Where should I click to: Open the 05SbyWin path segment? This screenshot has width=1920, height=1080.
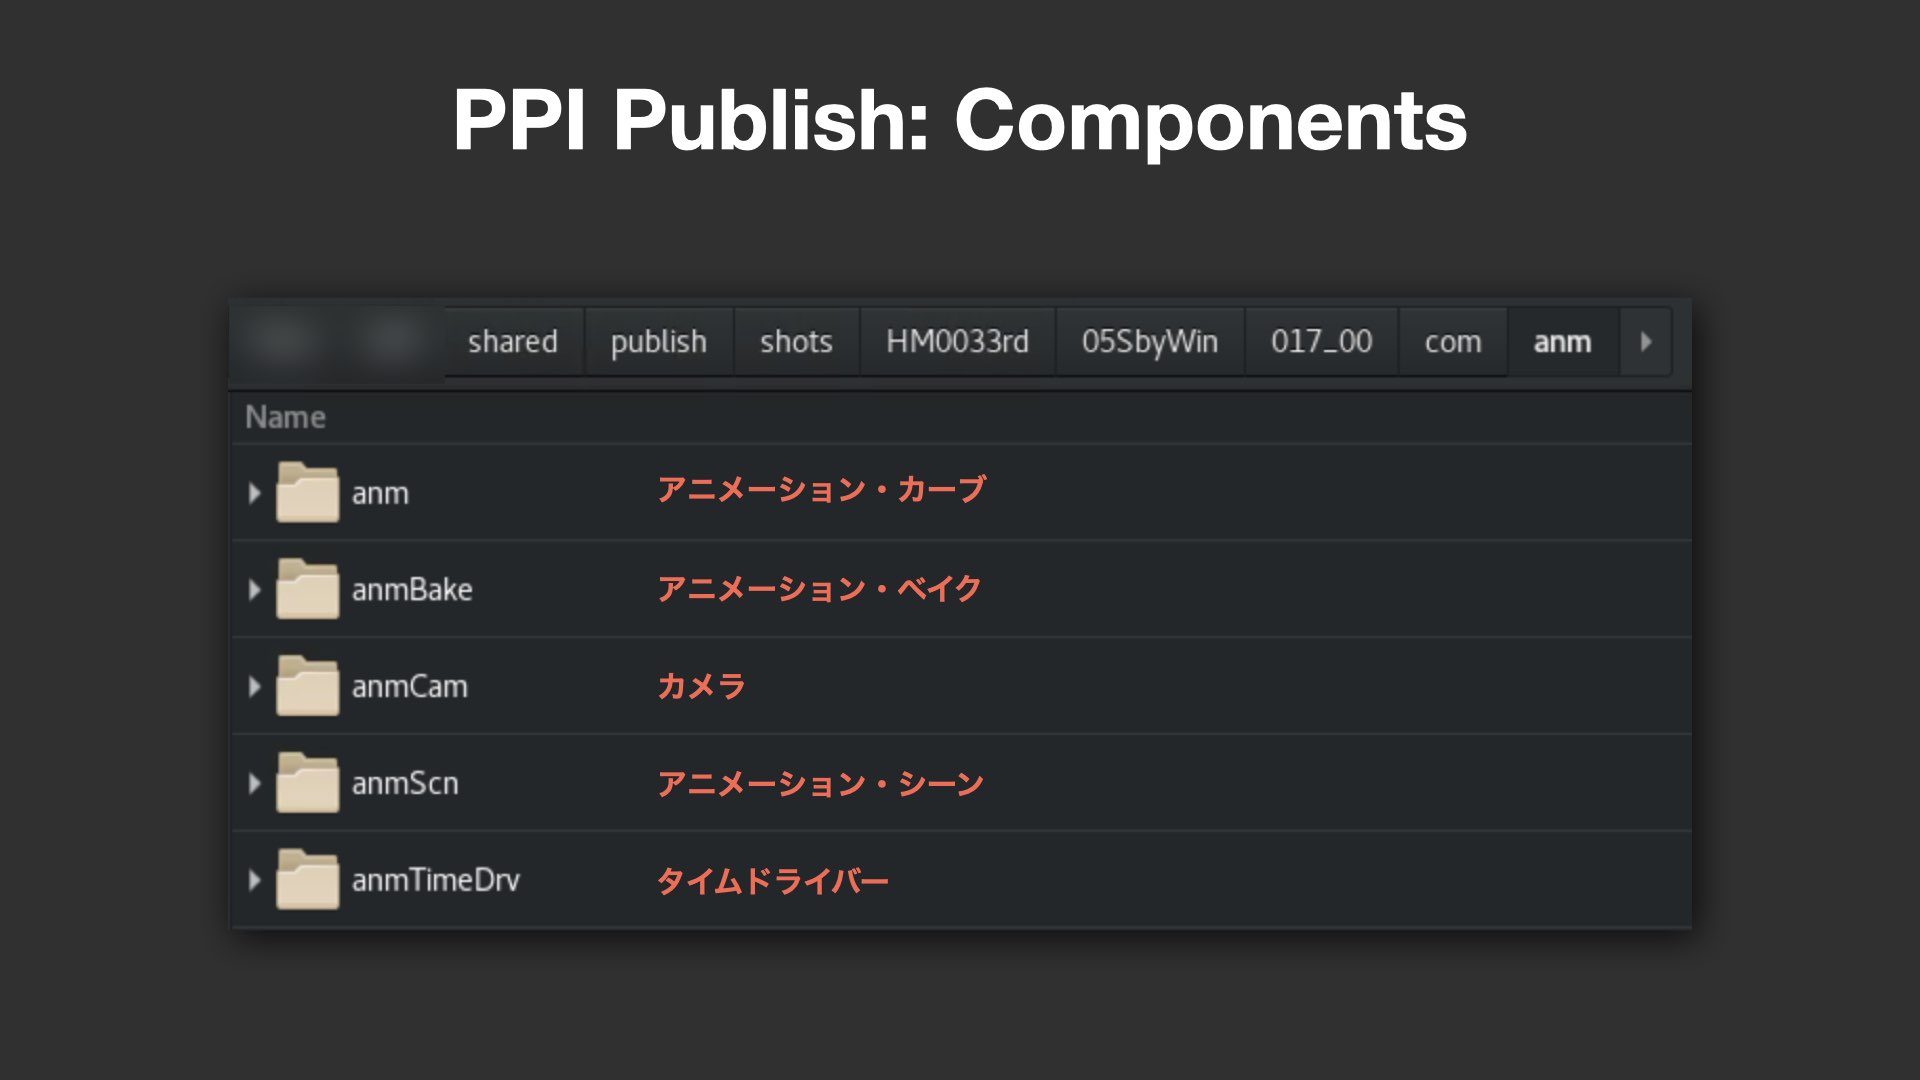point(1150,342)
